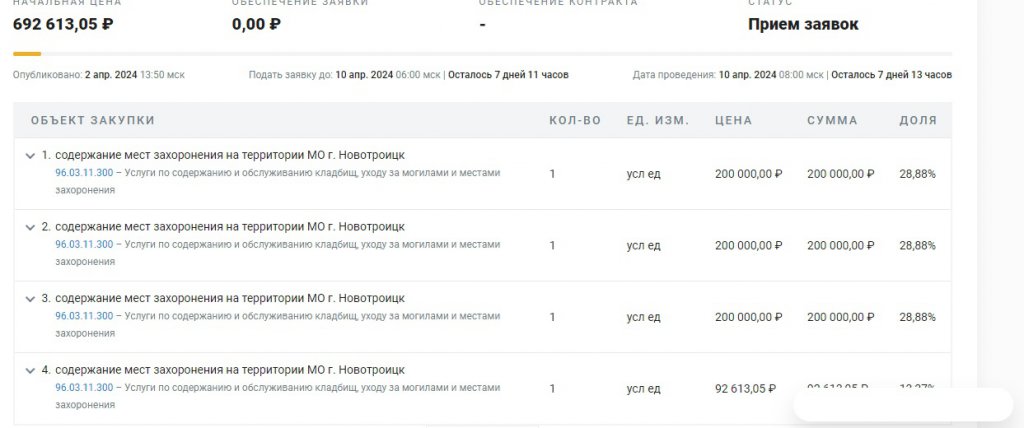The image size is (1024, 428).
Task: Open the 96.03.11.300 code link in item 4
Action: 84,388
